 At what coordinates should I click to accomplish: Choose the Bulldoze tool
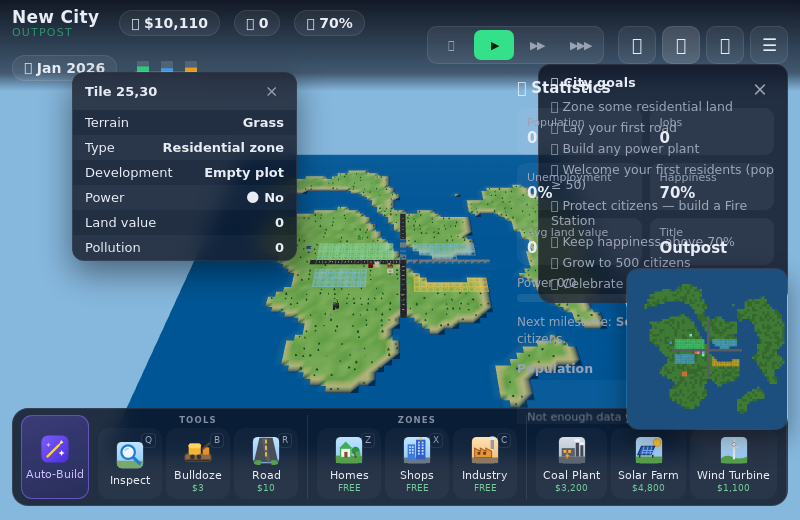point(198,463)
